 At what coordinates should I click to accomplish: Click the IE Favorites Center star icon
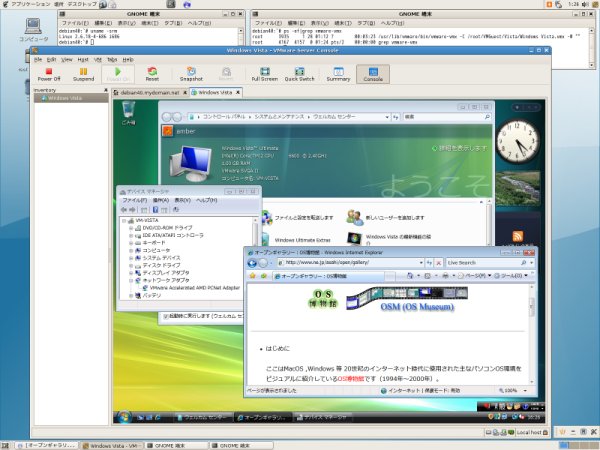click(x=253, y=276)
